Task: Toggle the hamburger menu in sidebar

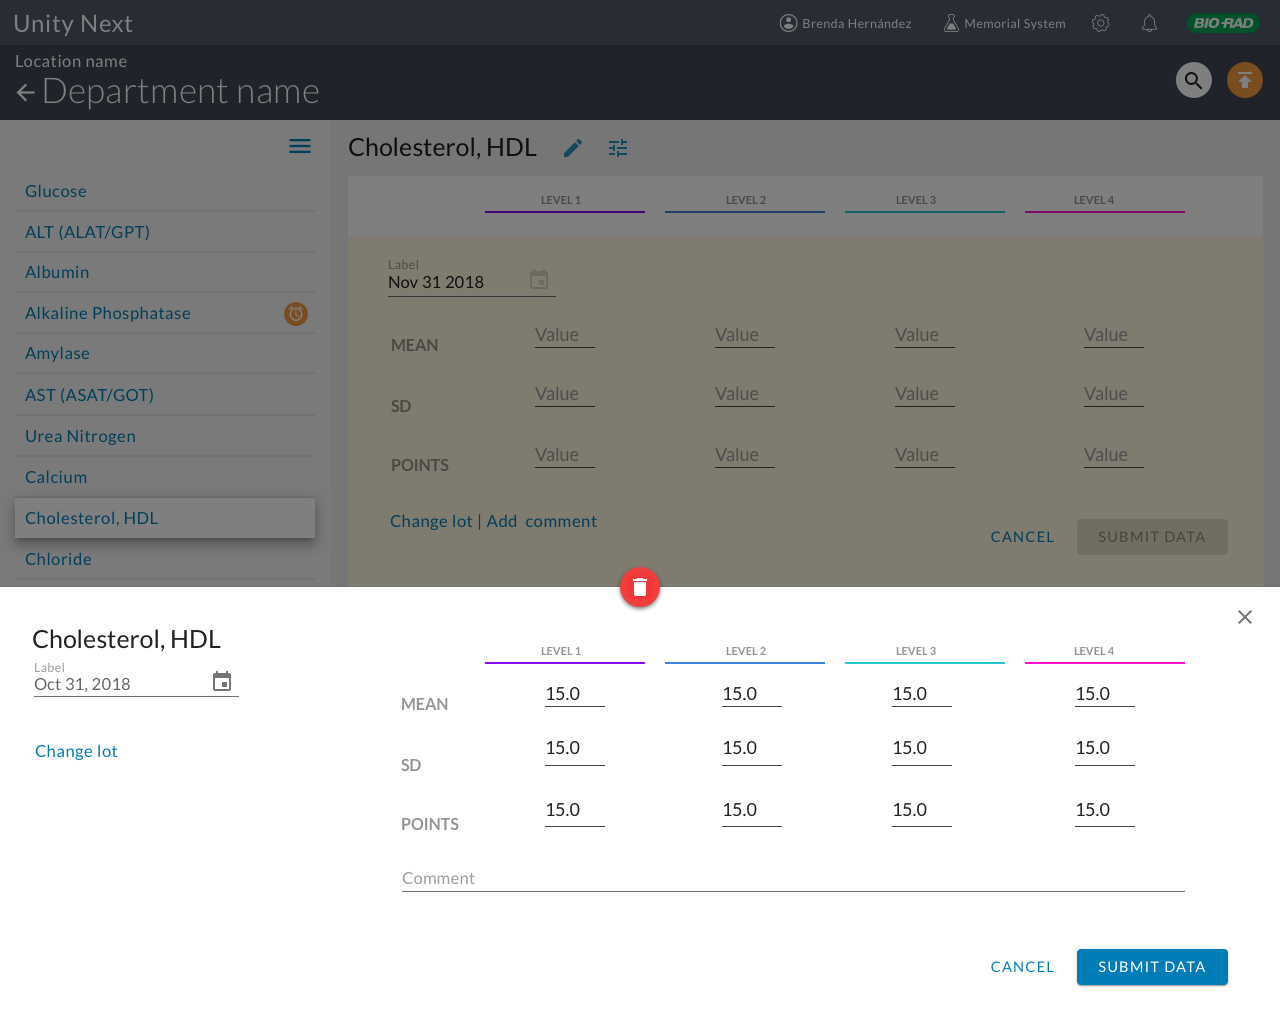Action: click(299, 146)
